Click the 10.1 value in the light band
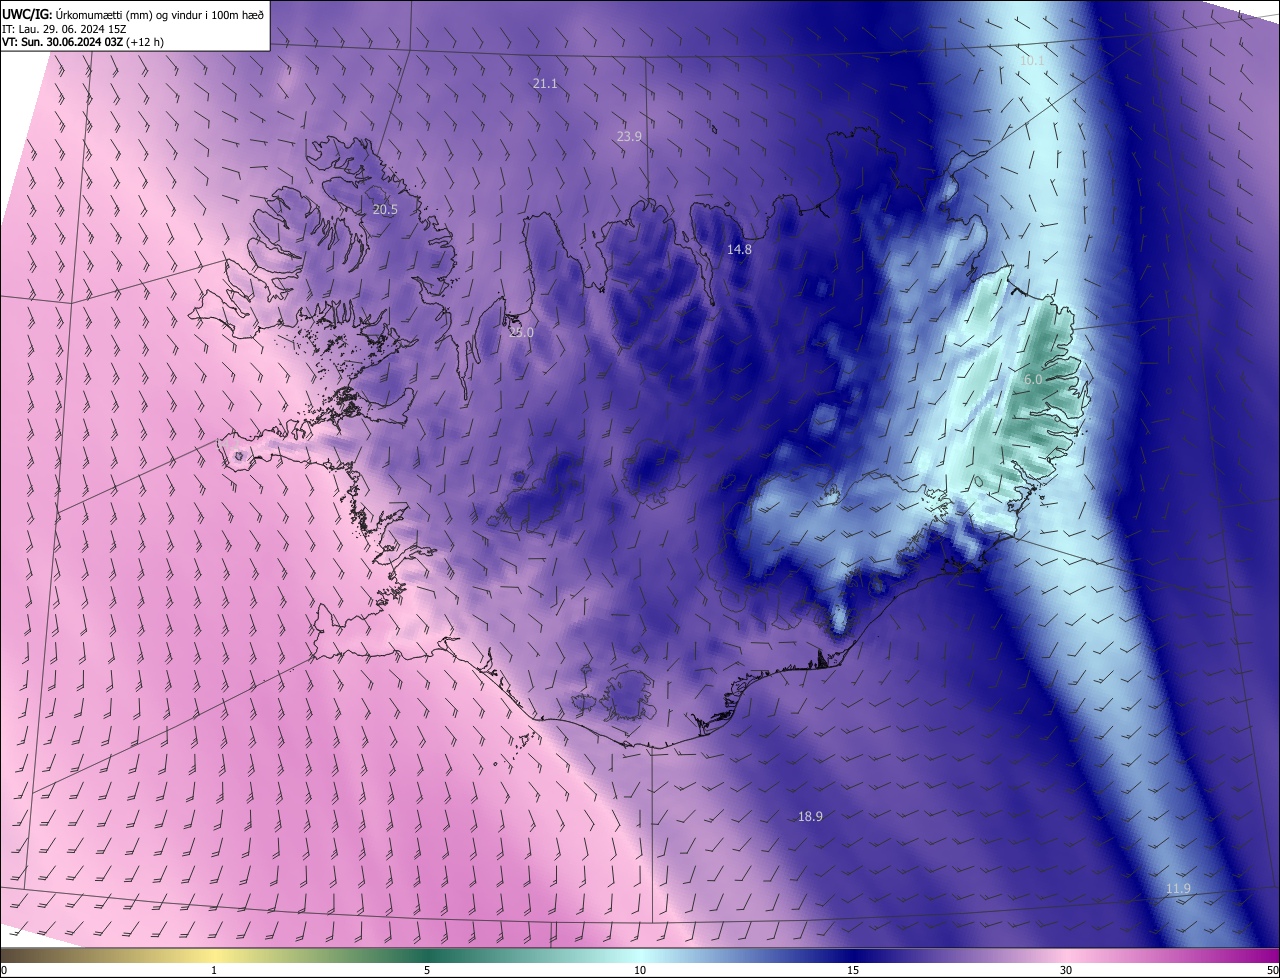Viewport: 1280px width, 978px height. (1032, 61)
